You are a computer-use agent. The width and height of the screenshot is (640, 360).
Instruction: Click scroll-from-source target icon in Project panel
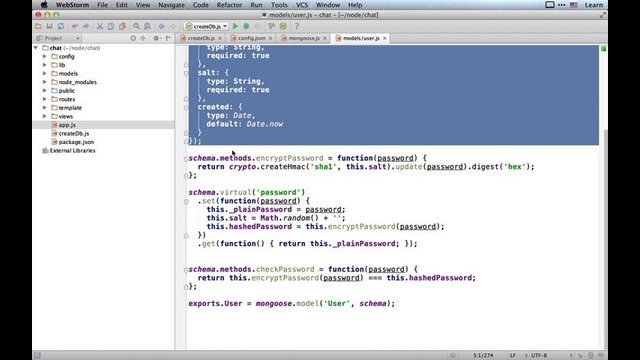tap(133, 38)
